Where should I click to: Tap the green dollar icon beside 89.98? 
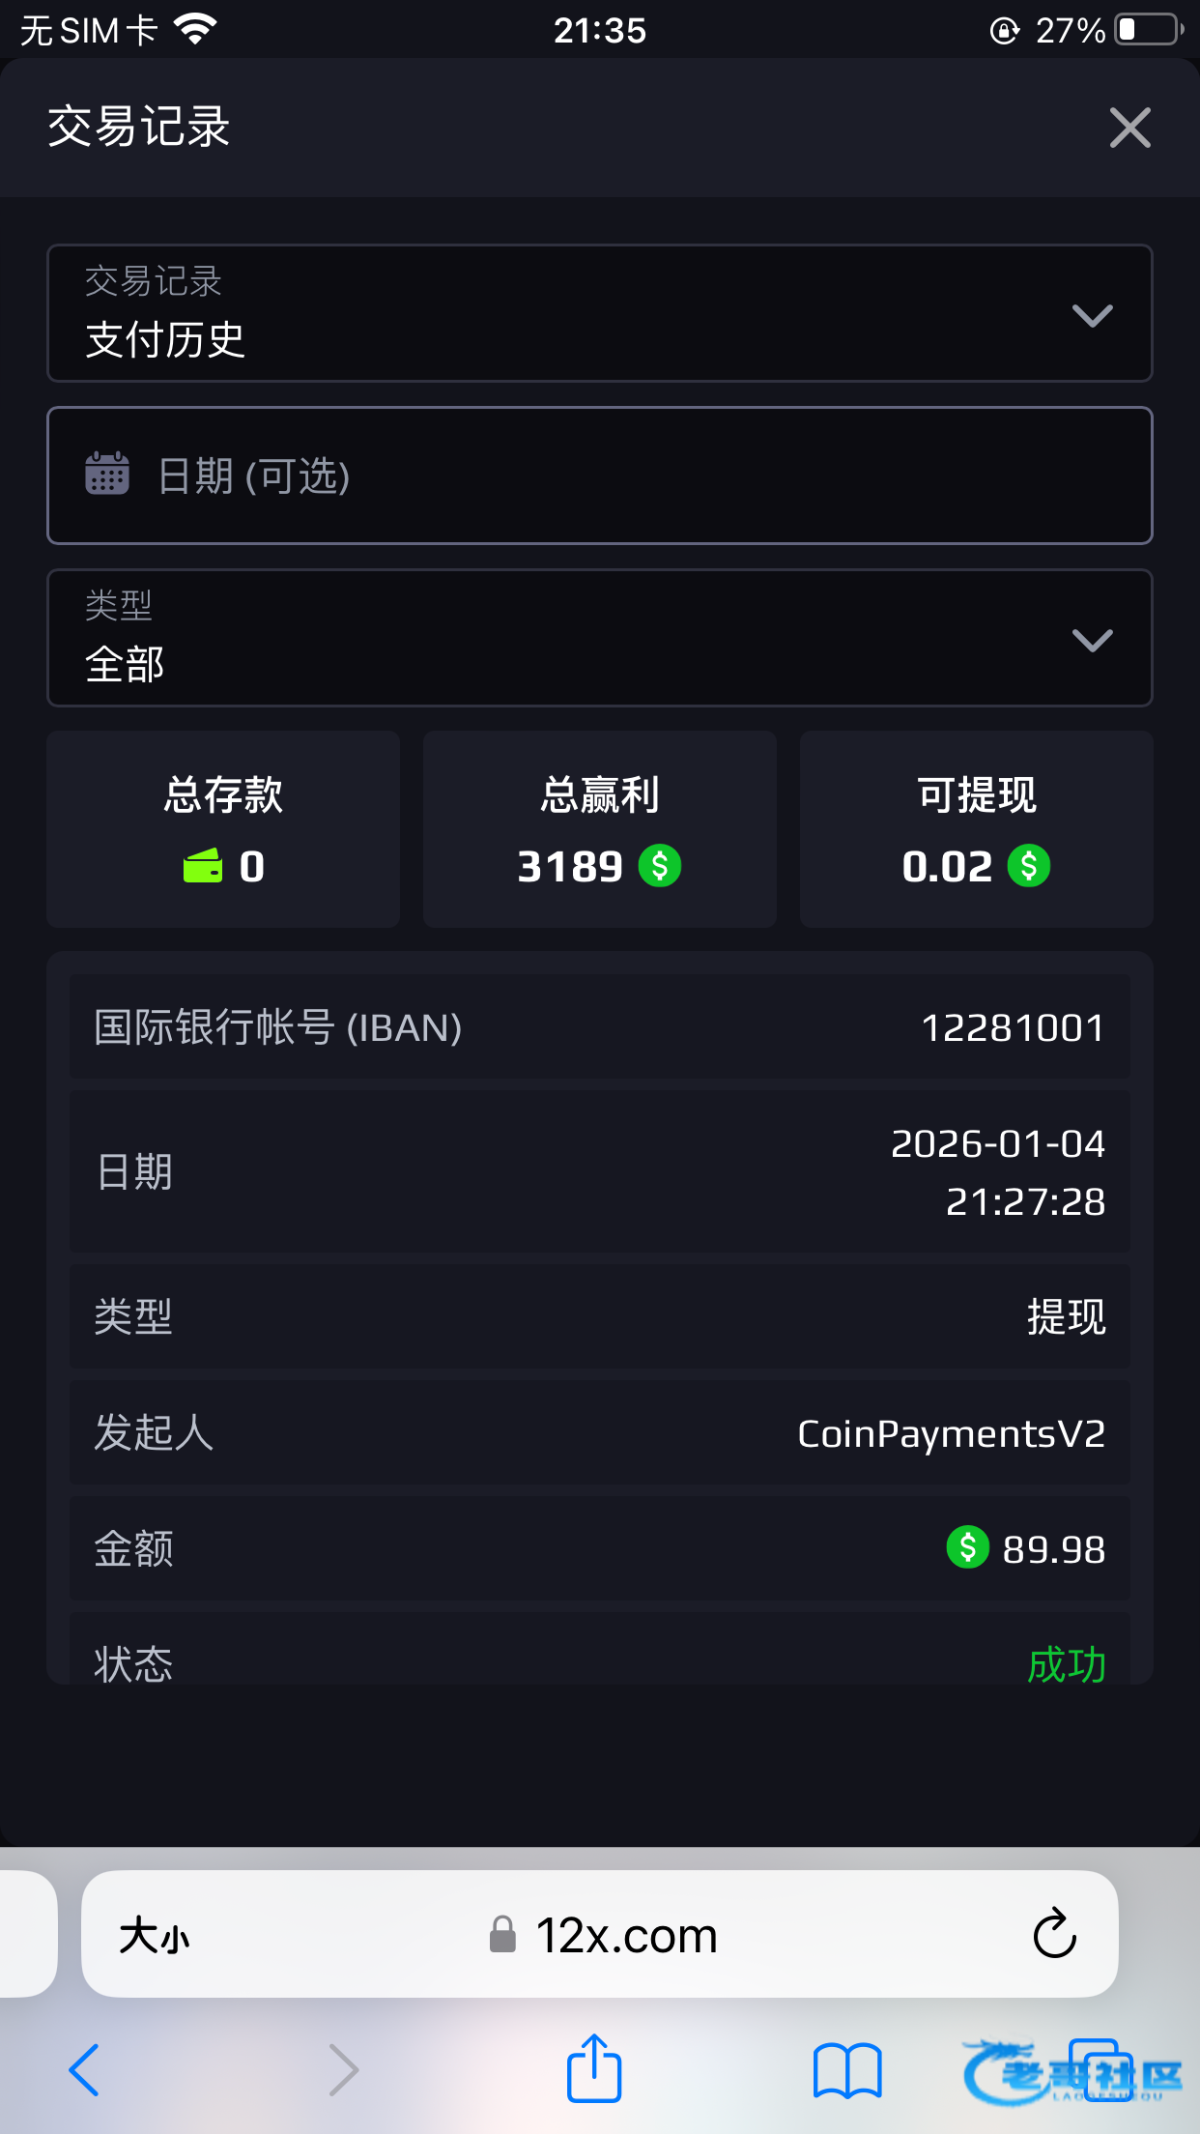pyautogui.click(x=967, y=1547)
